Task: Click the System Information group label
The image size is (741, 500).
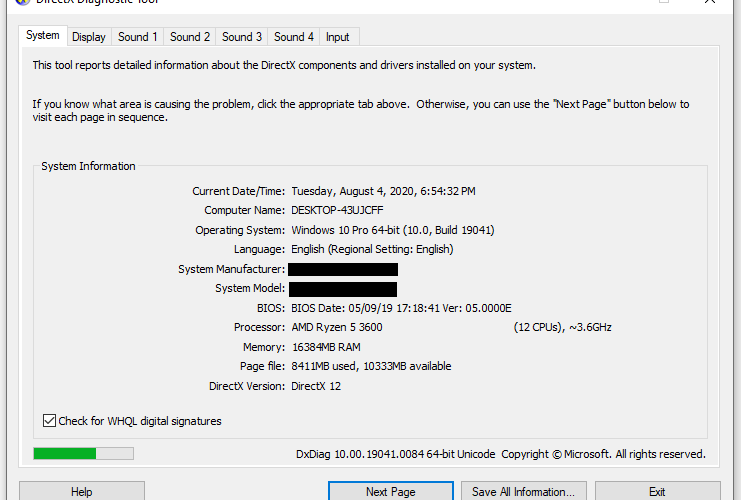Action: [x=88, y=166]
